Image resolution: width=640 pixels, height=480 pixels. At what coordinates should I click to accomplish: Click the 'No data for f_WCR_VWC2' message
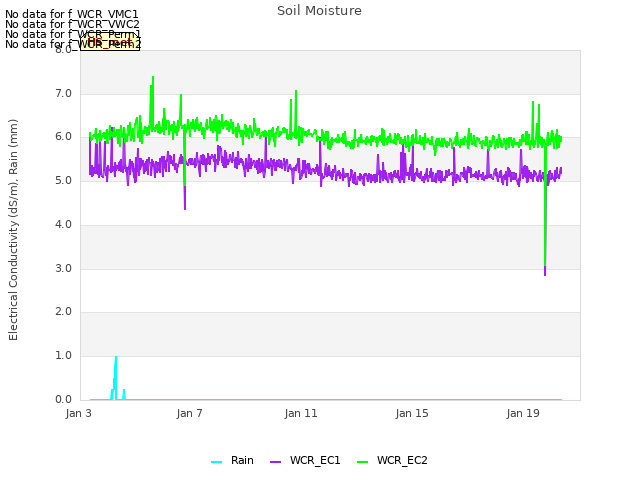[72, 24]
